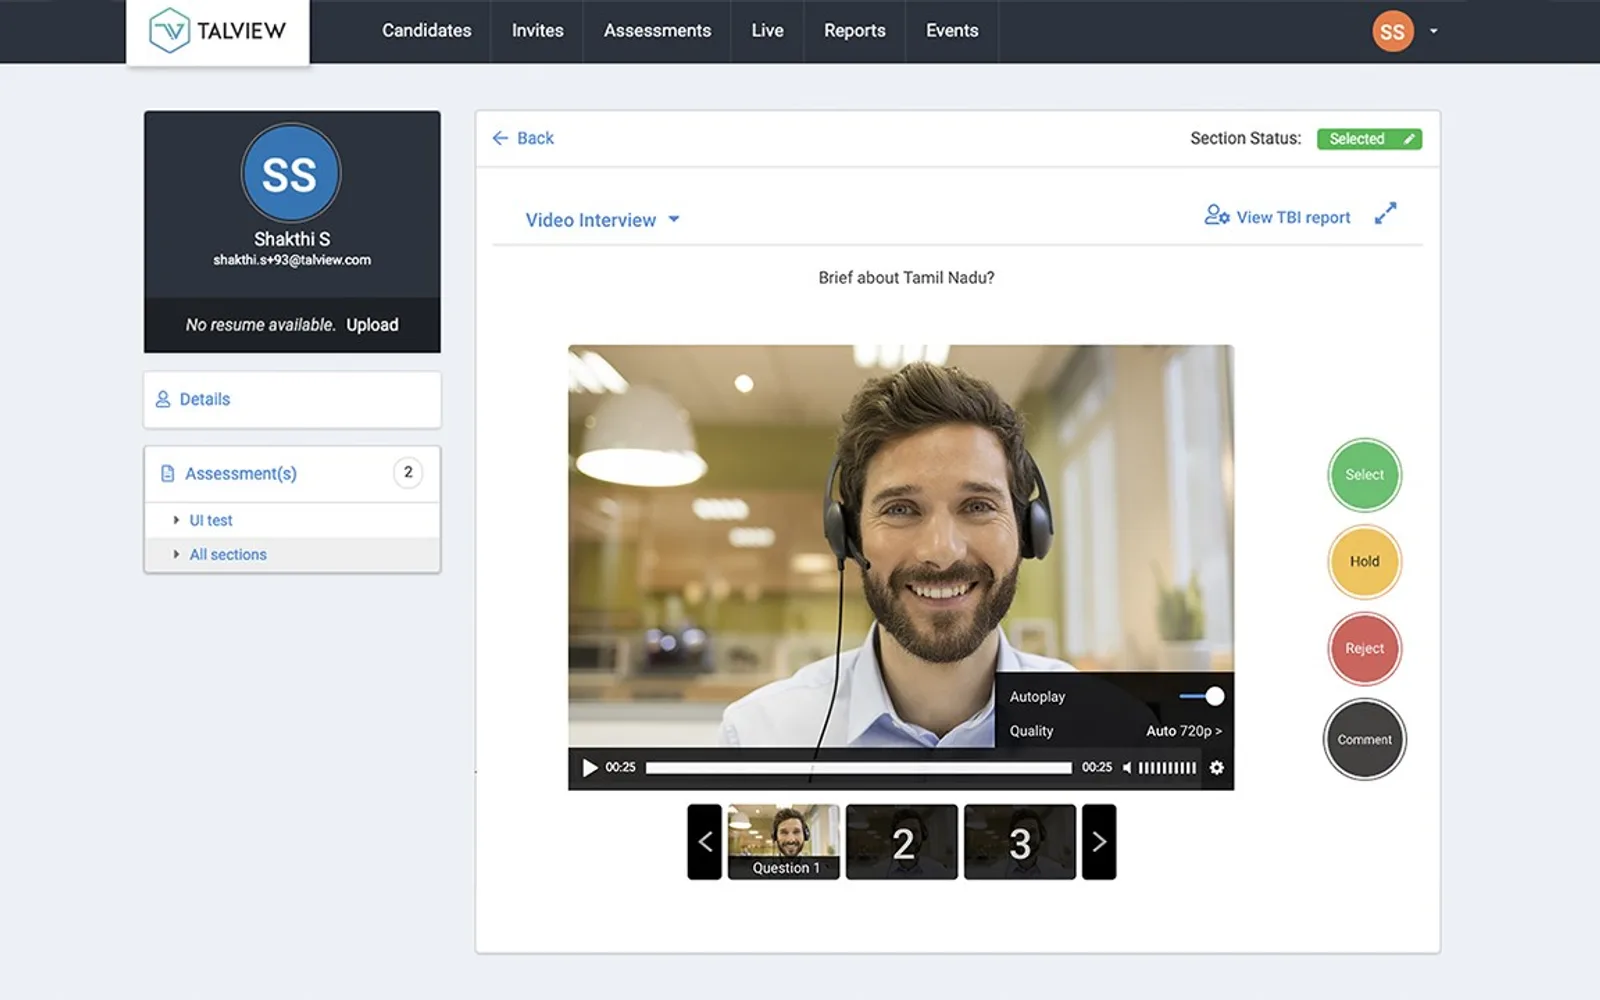Click the assessments count badge 2
The image size is (1600, 1000).
tap(408, 472)
